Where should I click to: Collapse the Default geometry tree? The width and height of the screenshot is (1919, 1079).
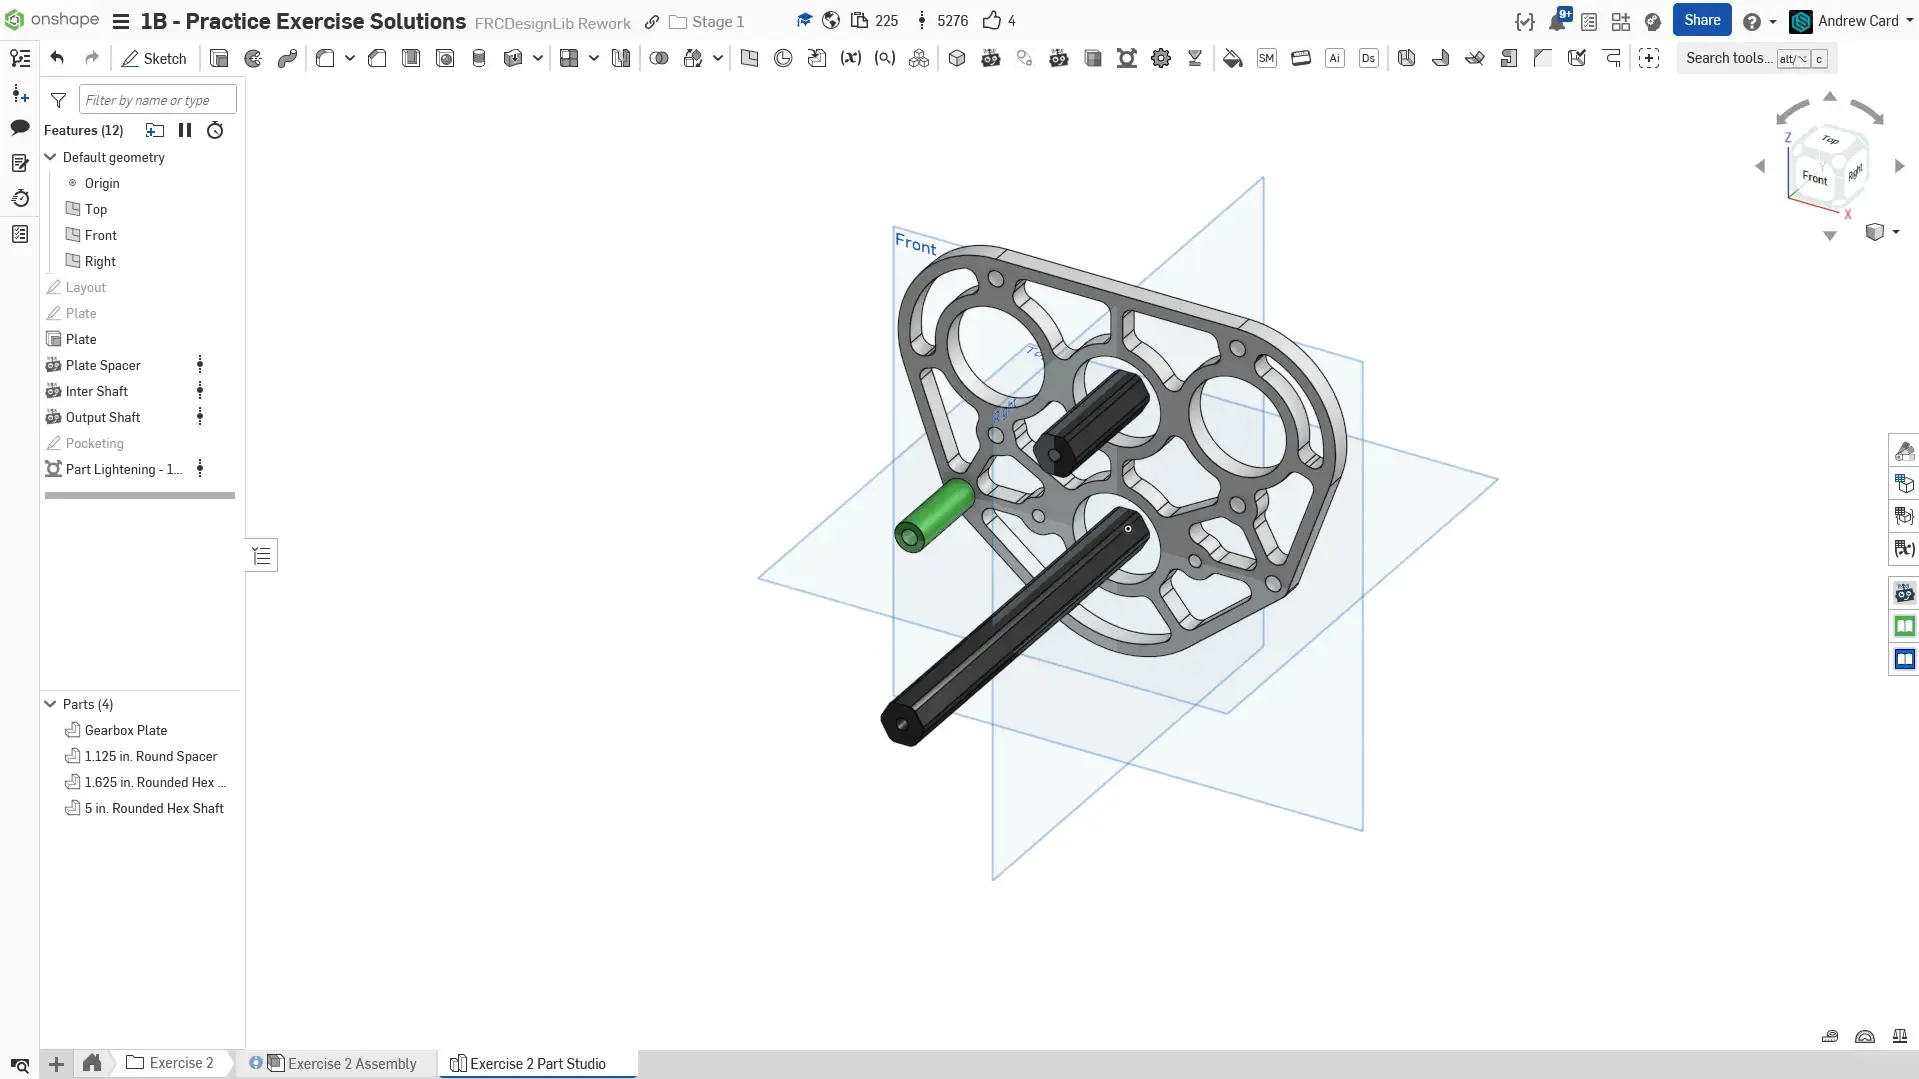click(50, 157)
